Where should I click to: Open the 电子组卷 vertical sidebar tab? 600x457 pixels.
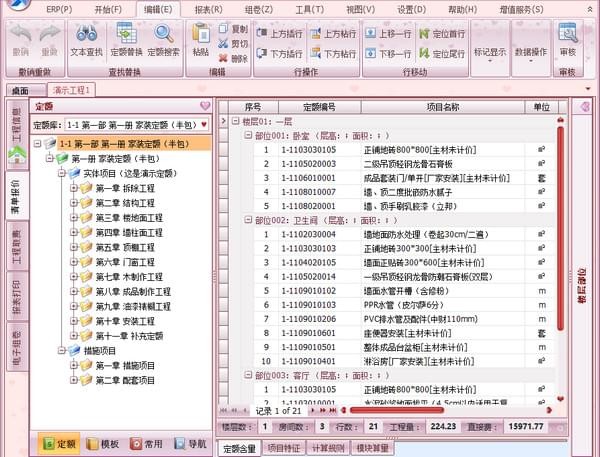[17, 347]
